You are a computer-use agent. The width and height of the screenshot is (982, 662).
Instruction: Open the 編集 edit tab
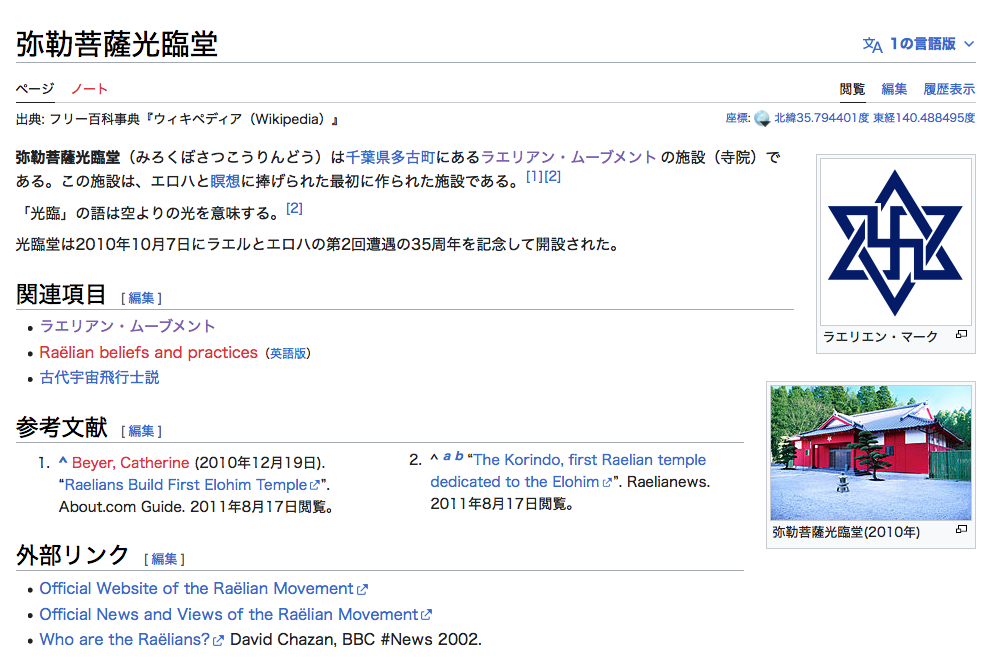pyautogui.click(x=894, y=89)
